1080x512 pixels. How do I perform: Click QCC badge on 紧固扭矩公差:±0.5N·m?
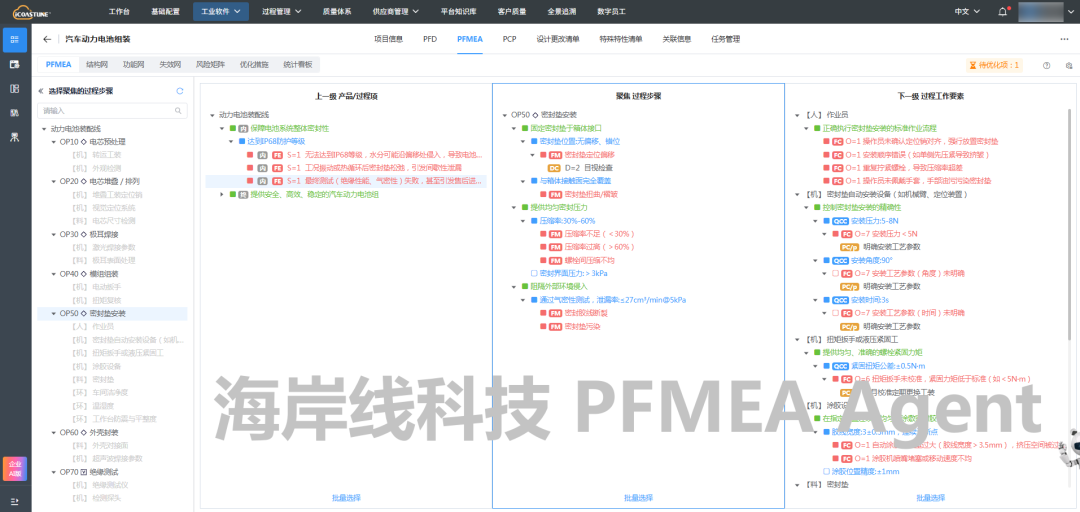(840, 366)
